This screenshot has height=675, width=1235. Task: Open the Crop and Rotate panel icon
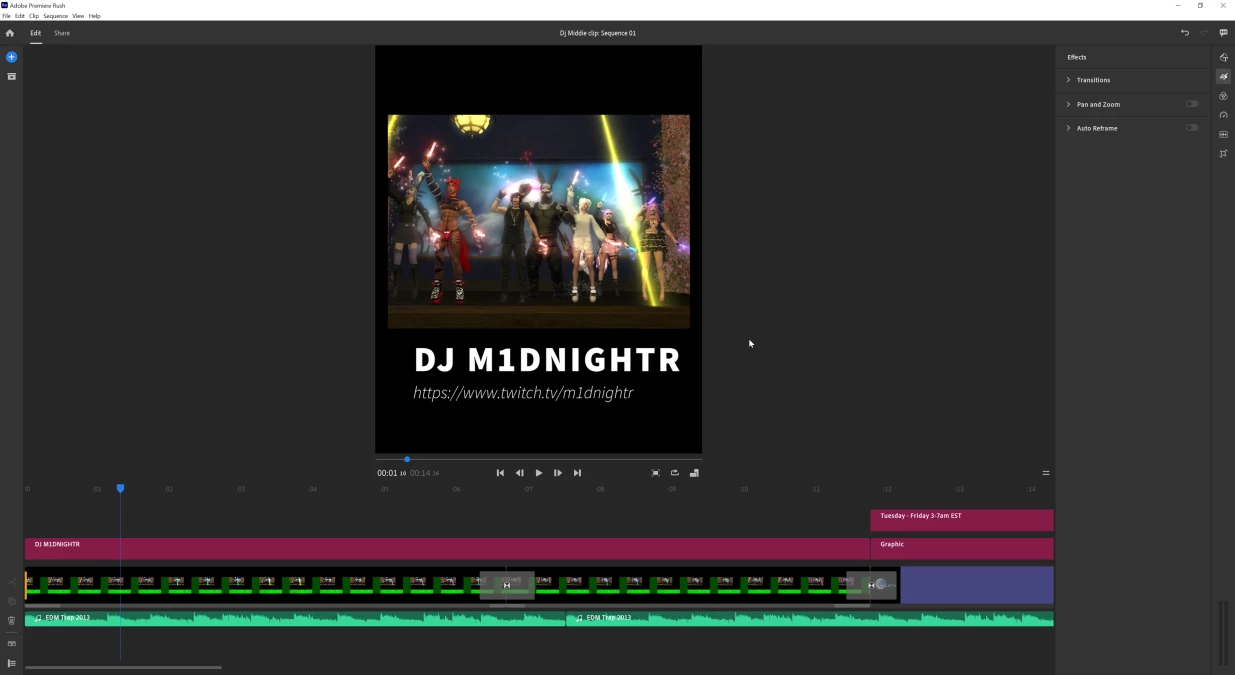(1223, 154)
